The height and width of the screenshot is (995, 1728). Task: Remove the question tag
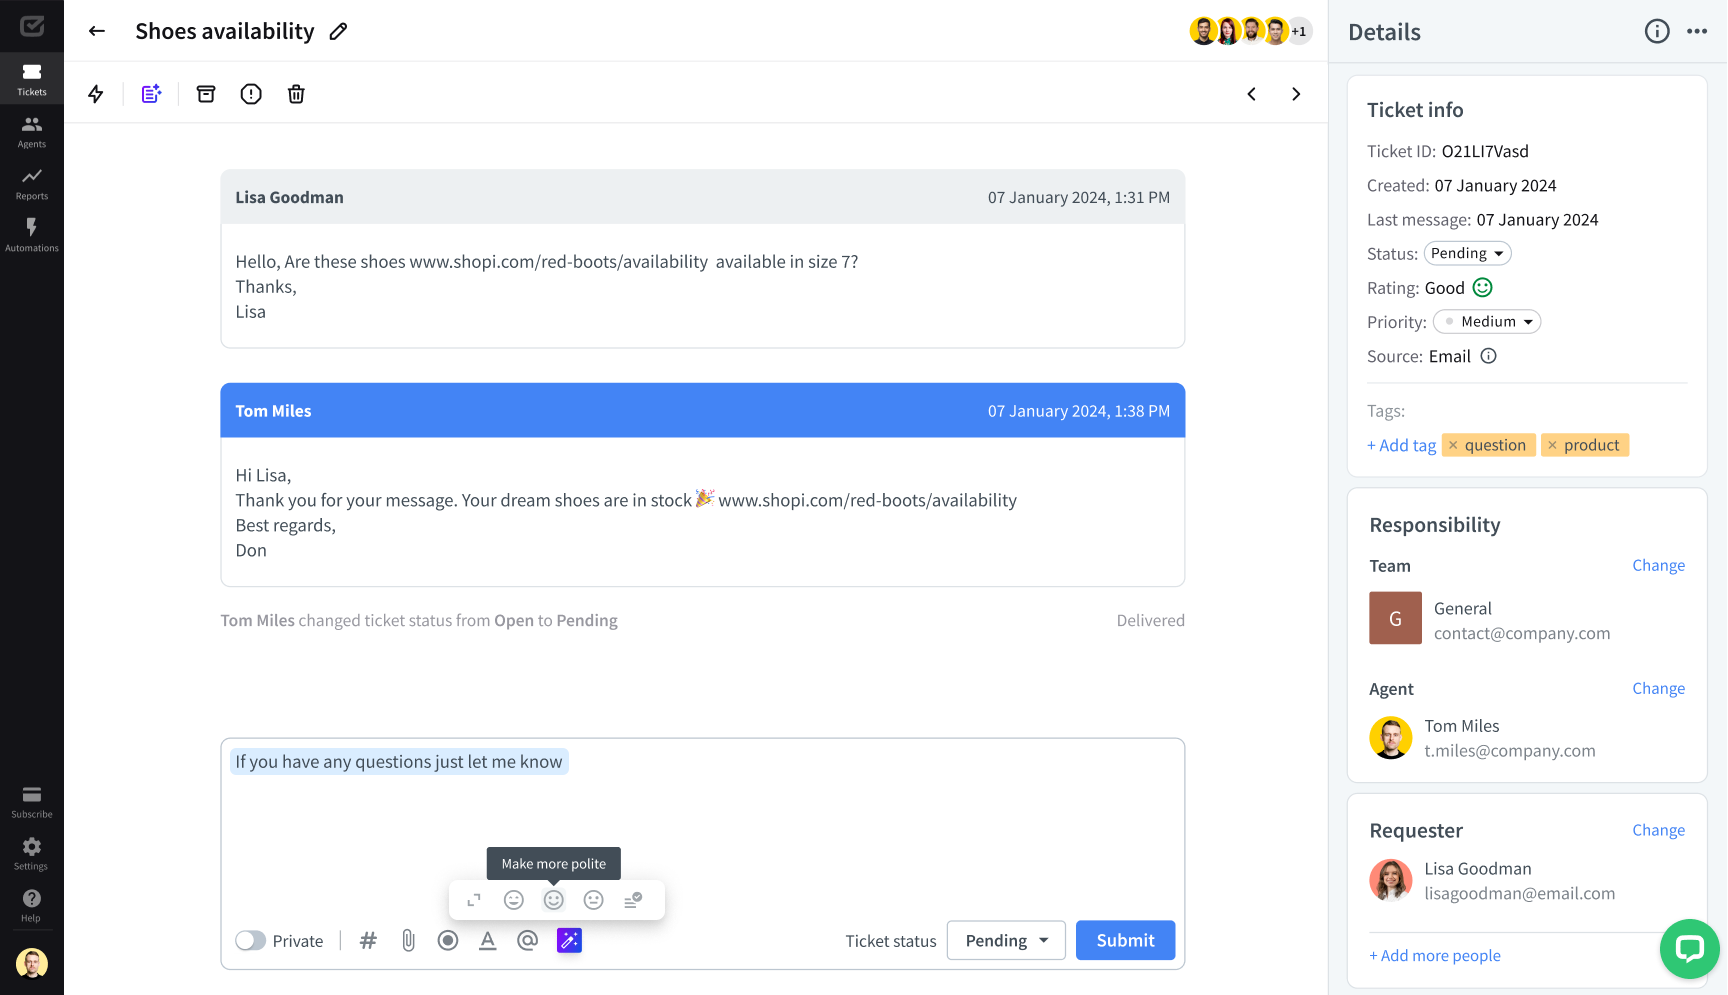click(1453, 445)
